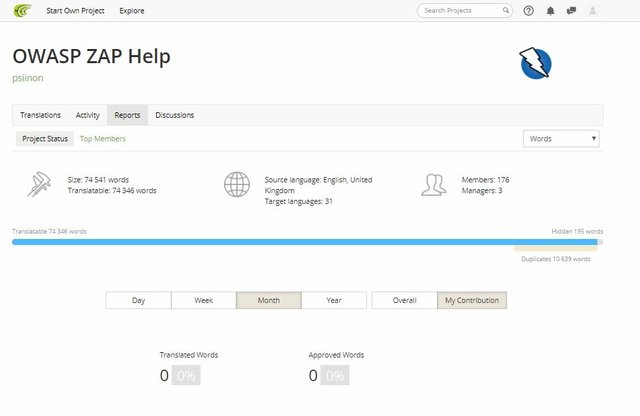The image size is (640, 416).
Task: Click the beige duplicates bar
Action: pyautogui.click(x=556, y=249)
